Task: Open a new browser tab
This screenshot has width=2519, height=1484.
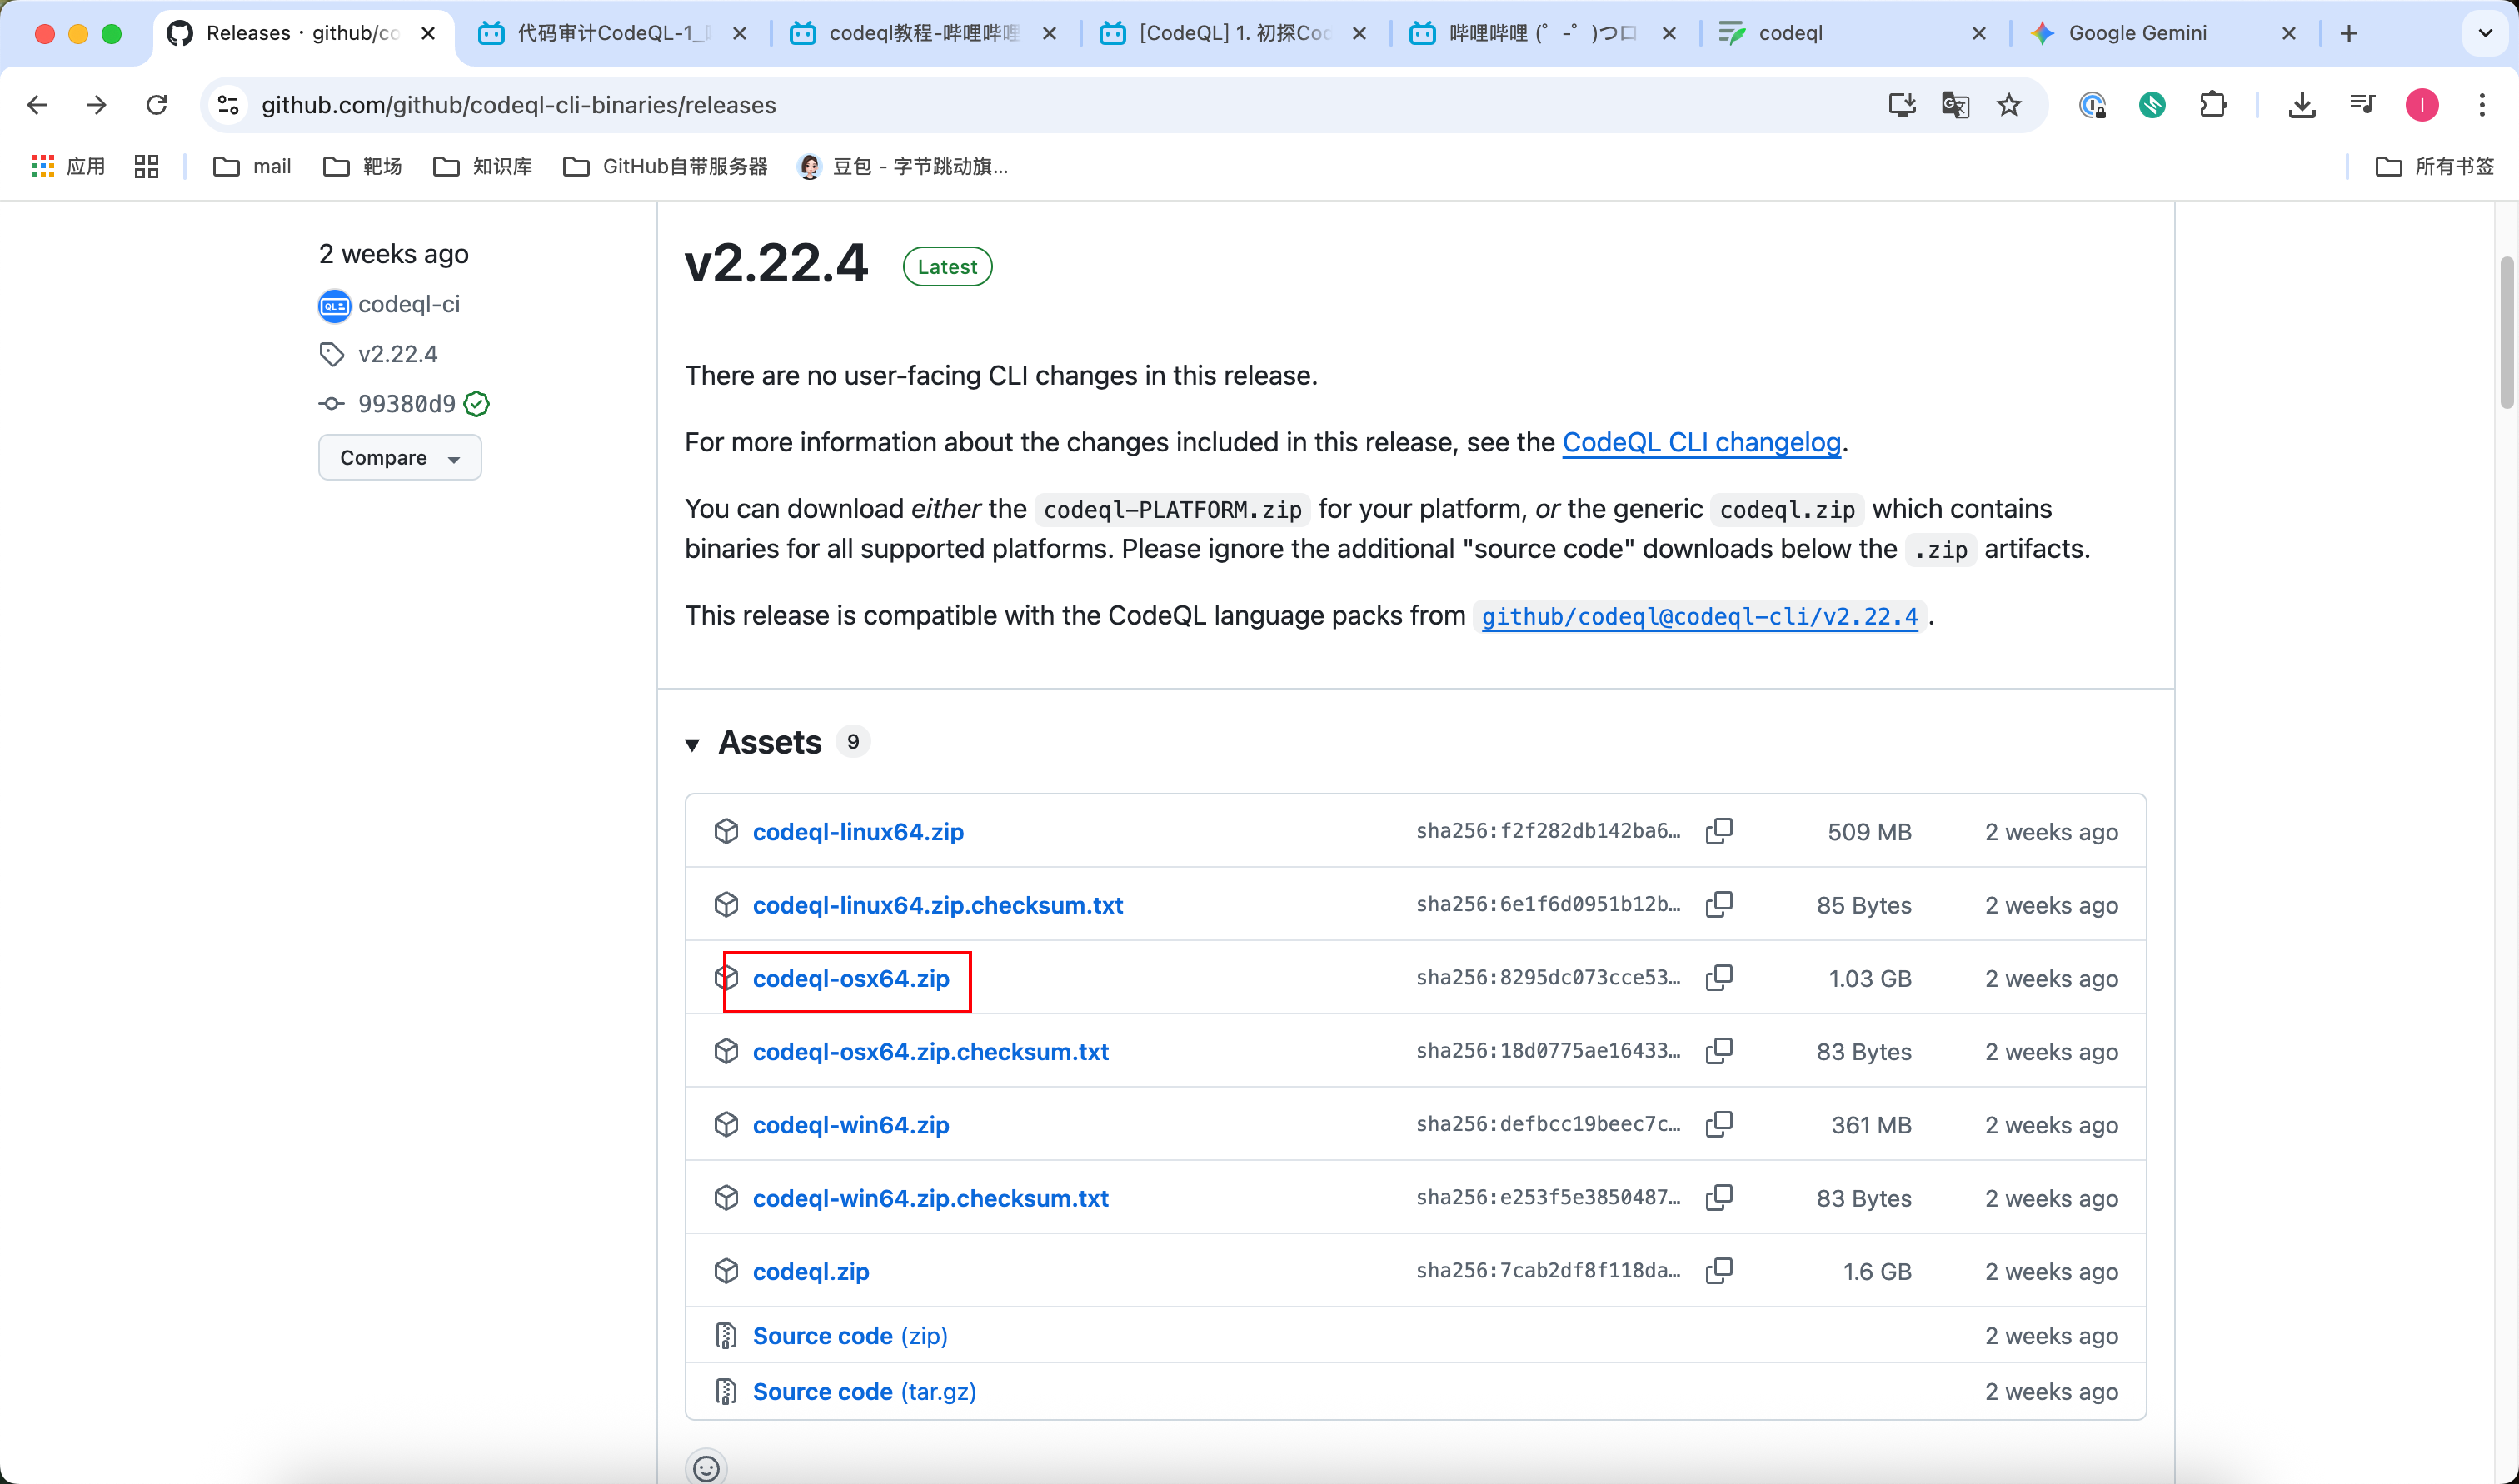Action: coord(2349,33)
